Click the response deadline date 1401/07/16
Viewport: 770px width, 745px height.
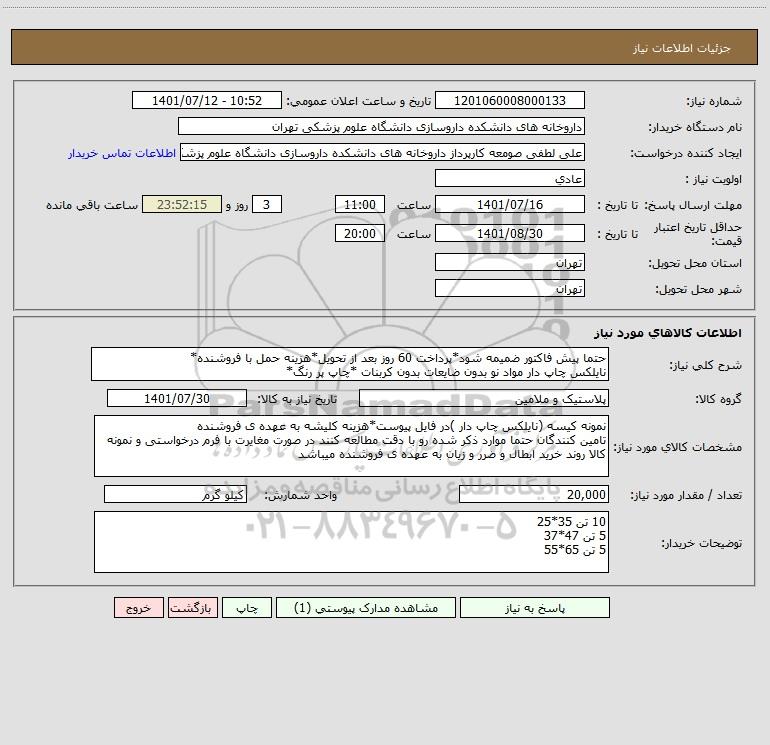coord(510,204)
